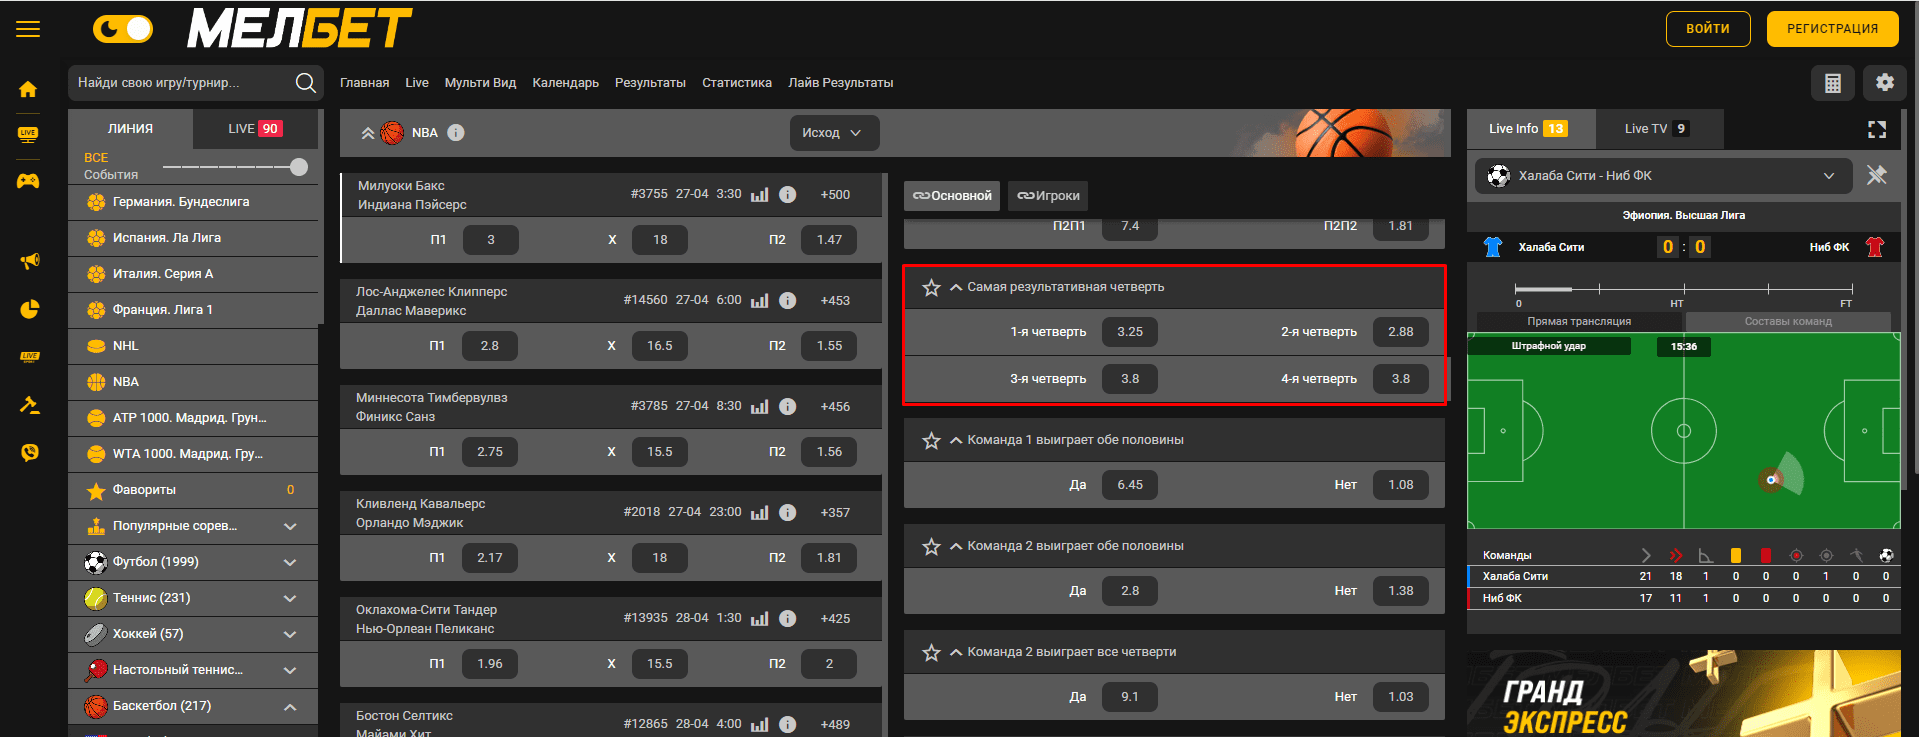Expand Теннис (231) category
The image size is (1919, 737).
tap(290, 598)
